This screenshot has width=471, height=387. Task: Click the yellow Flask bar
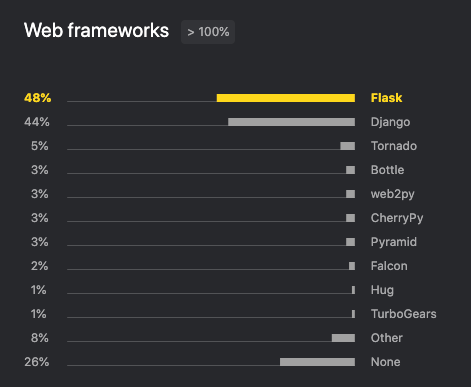point(286,98)
